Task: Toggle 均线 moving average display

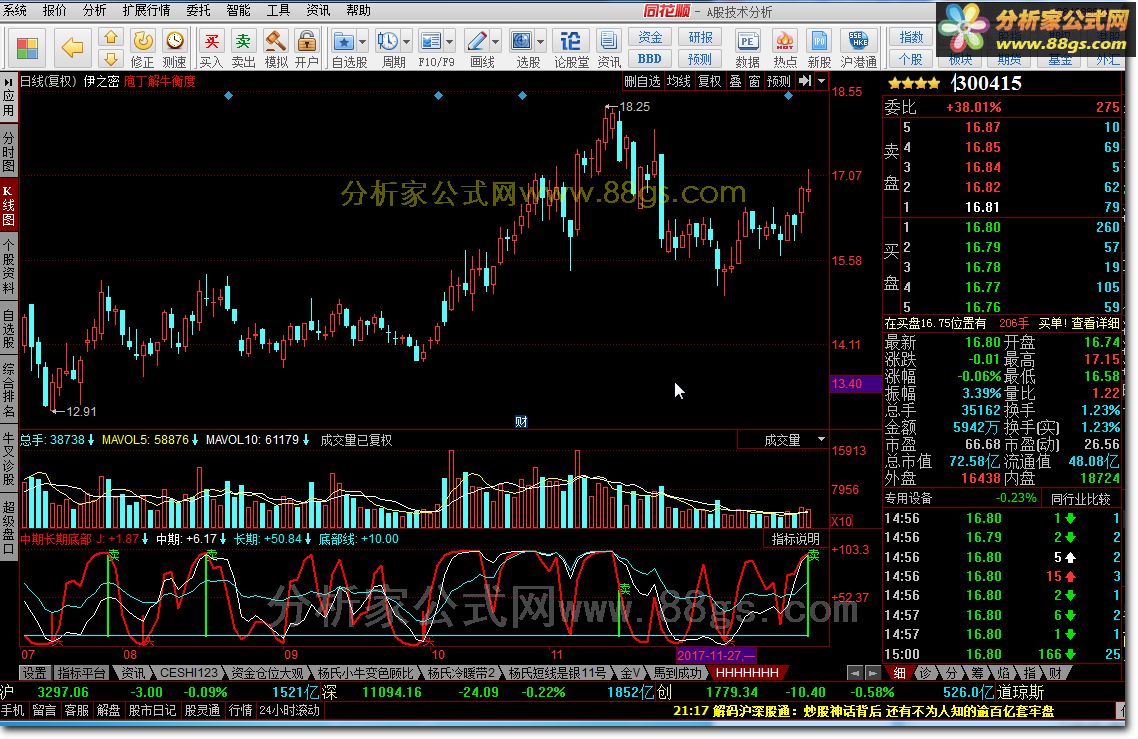Action: tap(679, 81)
